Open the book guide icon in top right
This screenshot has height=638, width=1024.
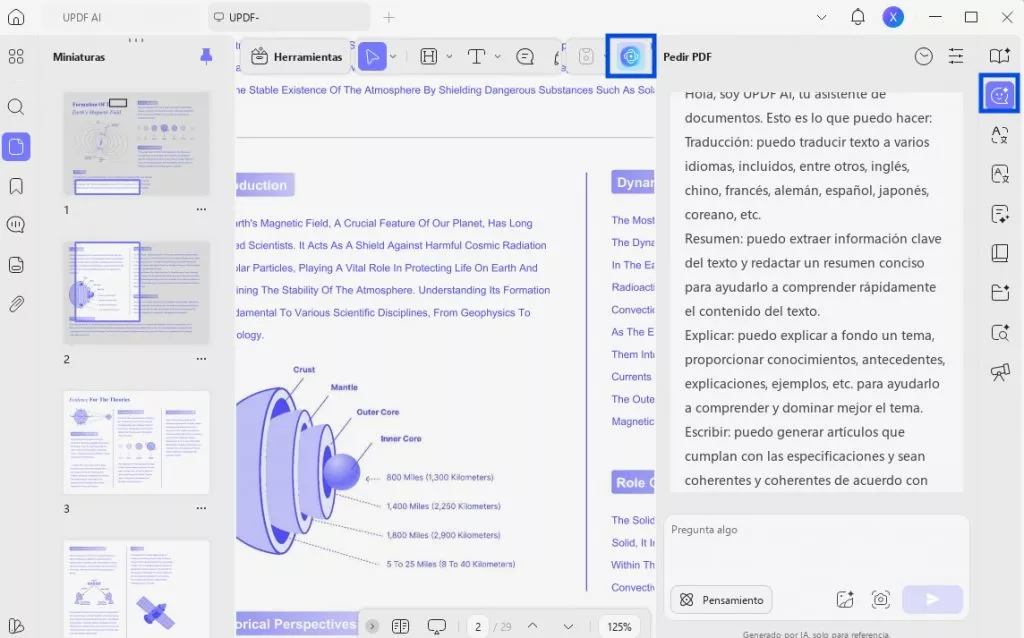coord(999,56)
